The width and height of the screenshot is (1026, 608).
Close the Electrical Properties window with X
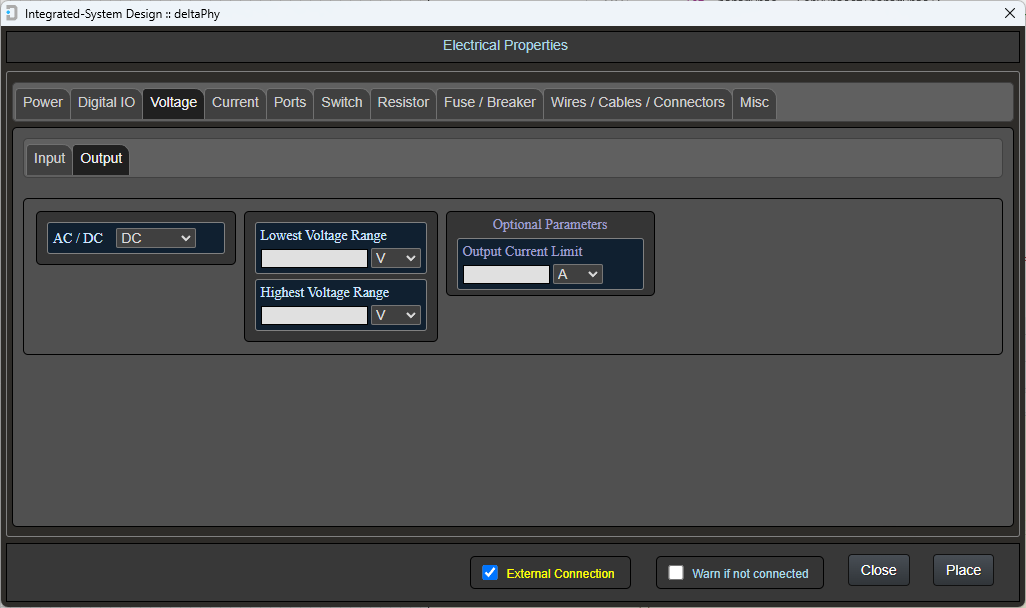coord(1009,13)
